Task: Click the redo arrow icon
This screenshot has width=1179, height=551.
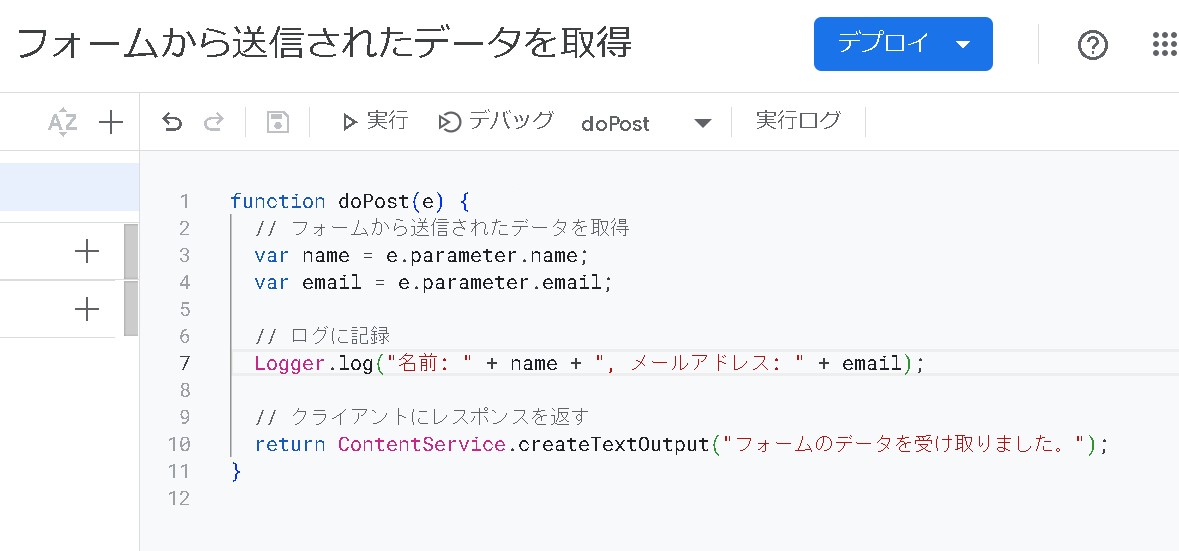Action: [213, 122]
